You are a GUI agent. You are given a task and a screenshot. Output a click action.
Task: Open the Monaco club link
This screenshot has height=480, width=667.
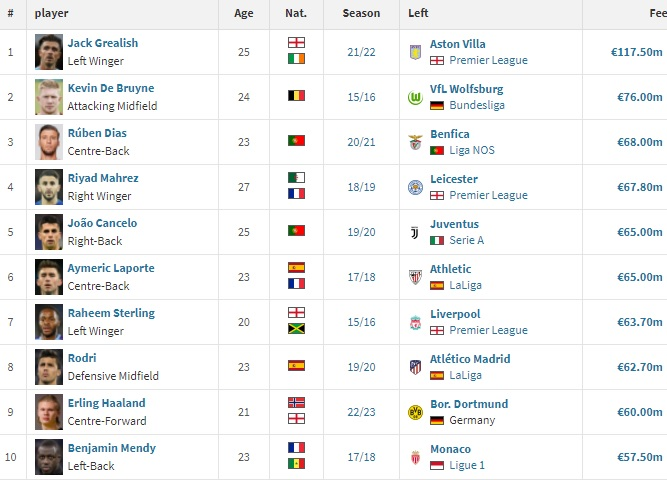[x=450, y=449]
